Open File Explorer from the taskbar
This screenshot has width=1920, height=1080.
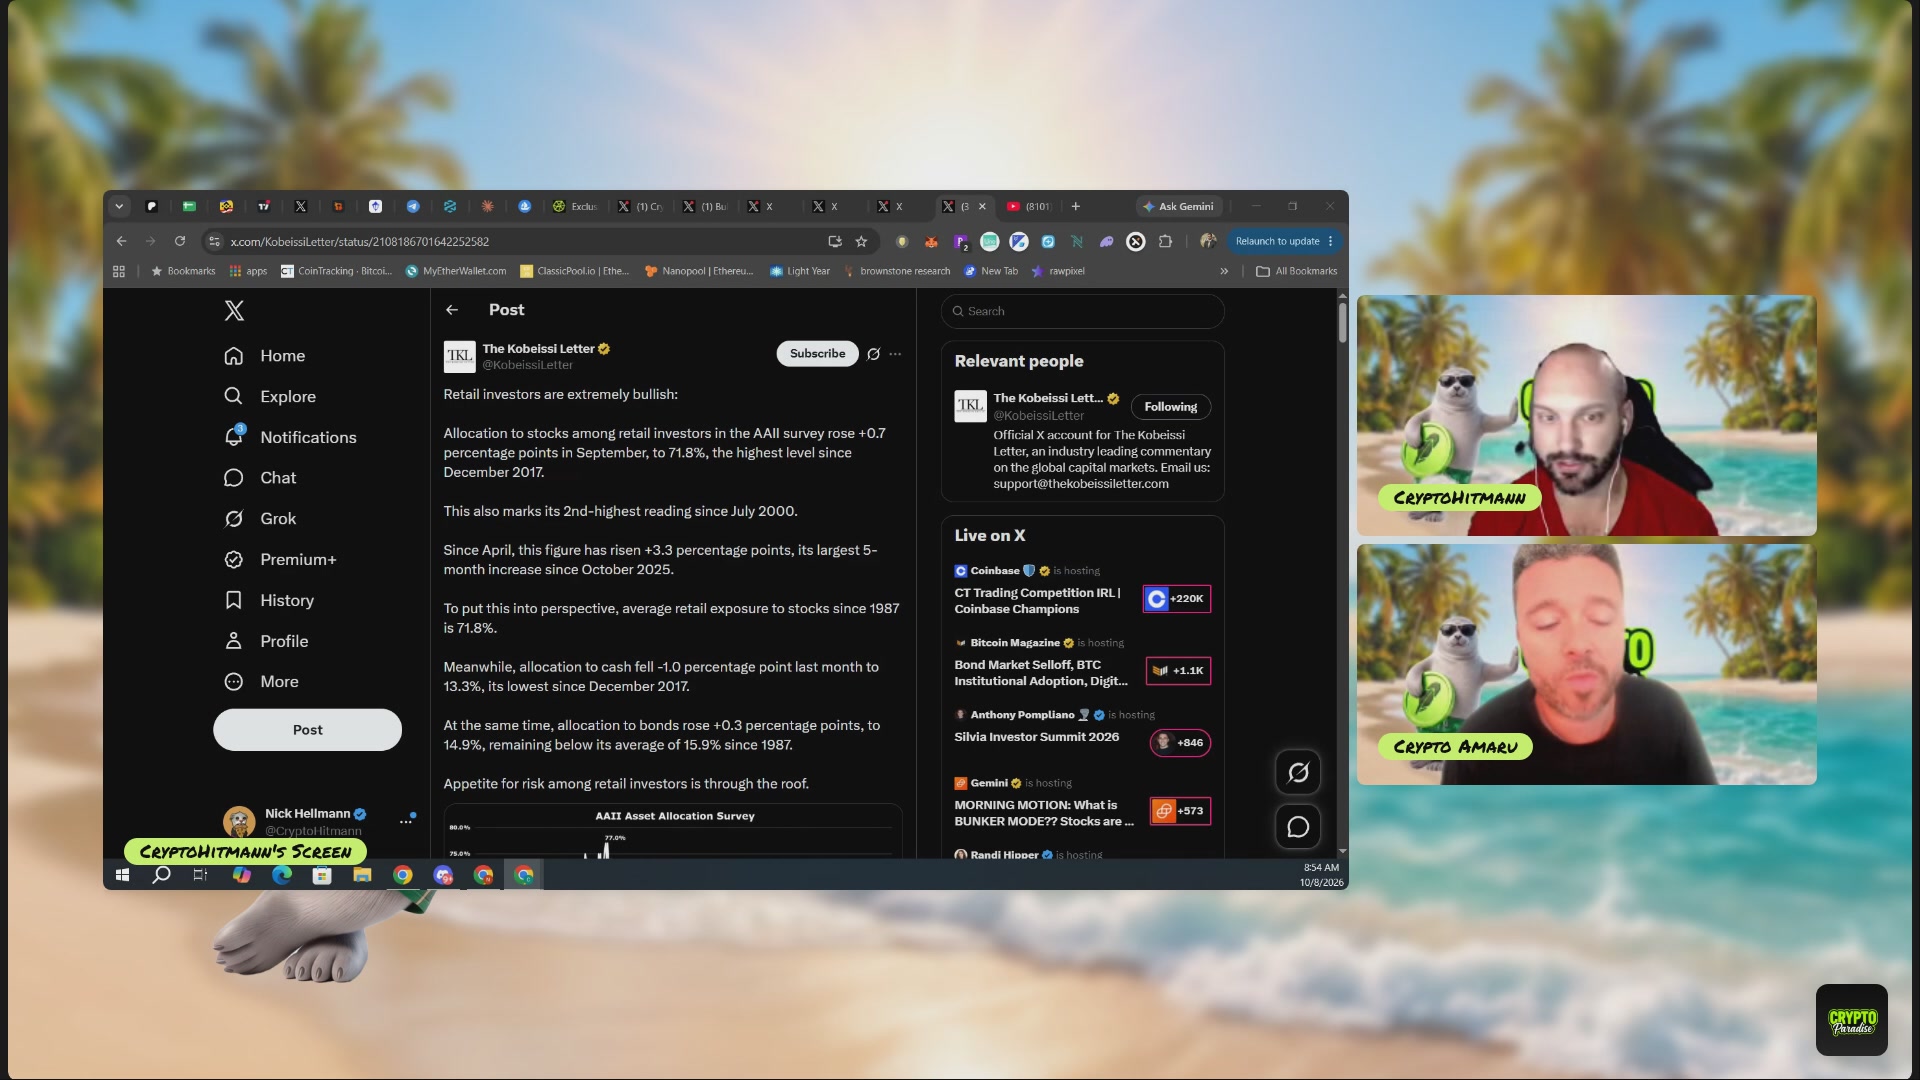click(362, 875)
